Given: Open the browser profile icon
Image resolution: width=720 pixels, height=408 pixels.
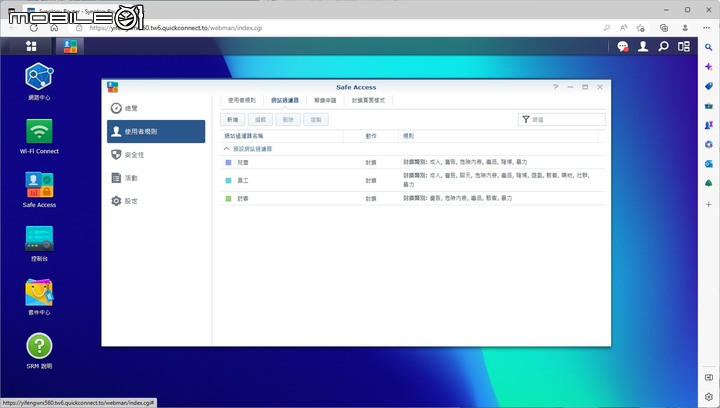Looking at the screenshot, I should 685,28.
